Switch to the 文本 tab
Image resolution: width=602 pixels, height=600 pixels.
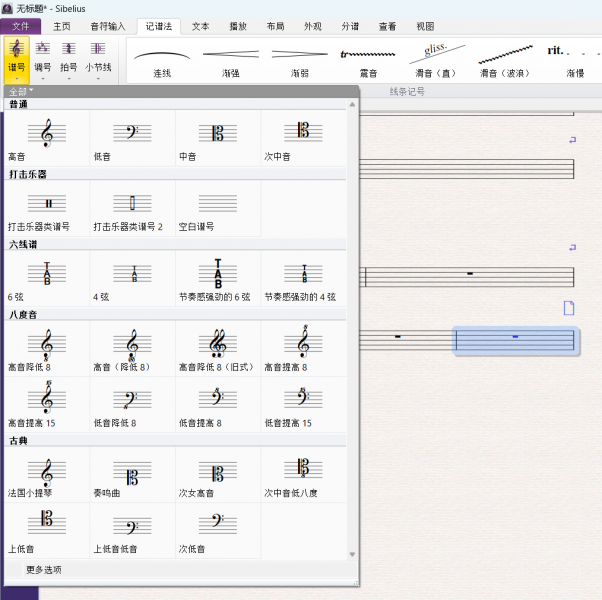click(x=200, y=26)
